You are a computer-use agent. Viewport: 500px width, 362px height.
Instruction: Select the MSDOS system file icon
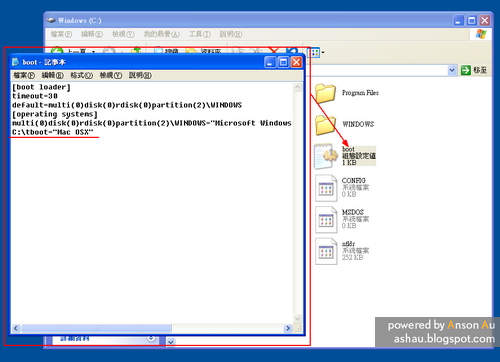click(326, 220)
